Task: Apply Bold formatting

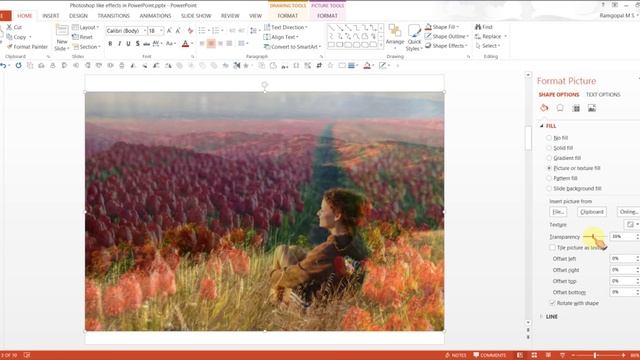Action: 110,44
